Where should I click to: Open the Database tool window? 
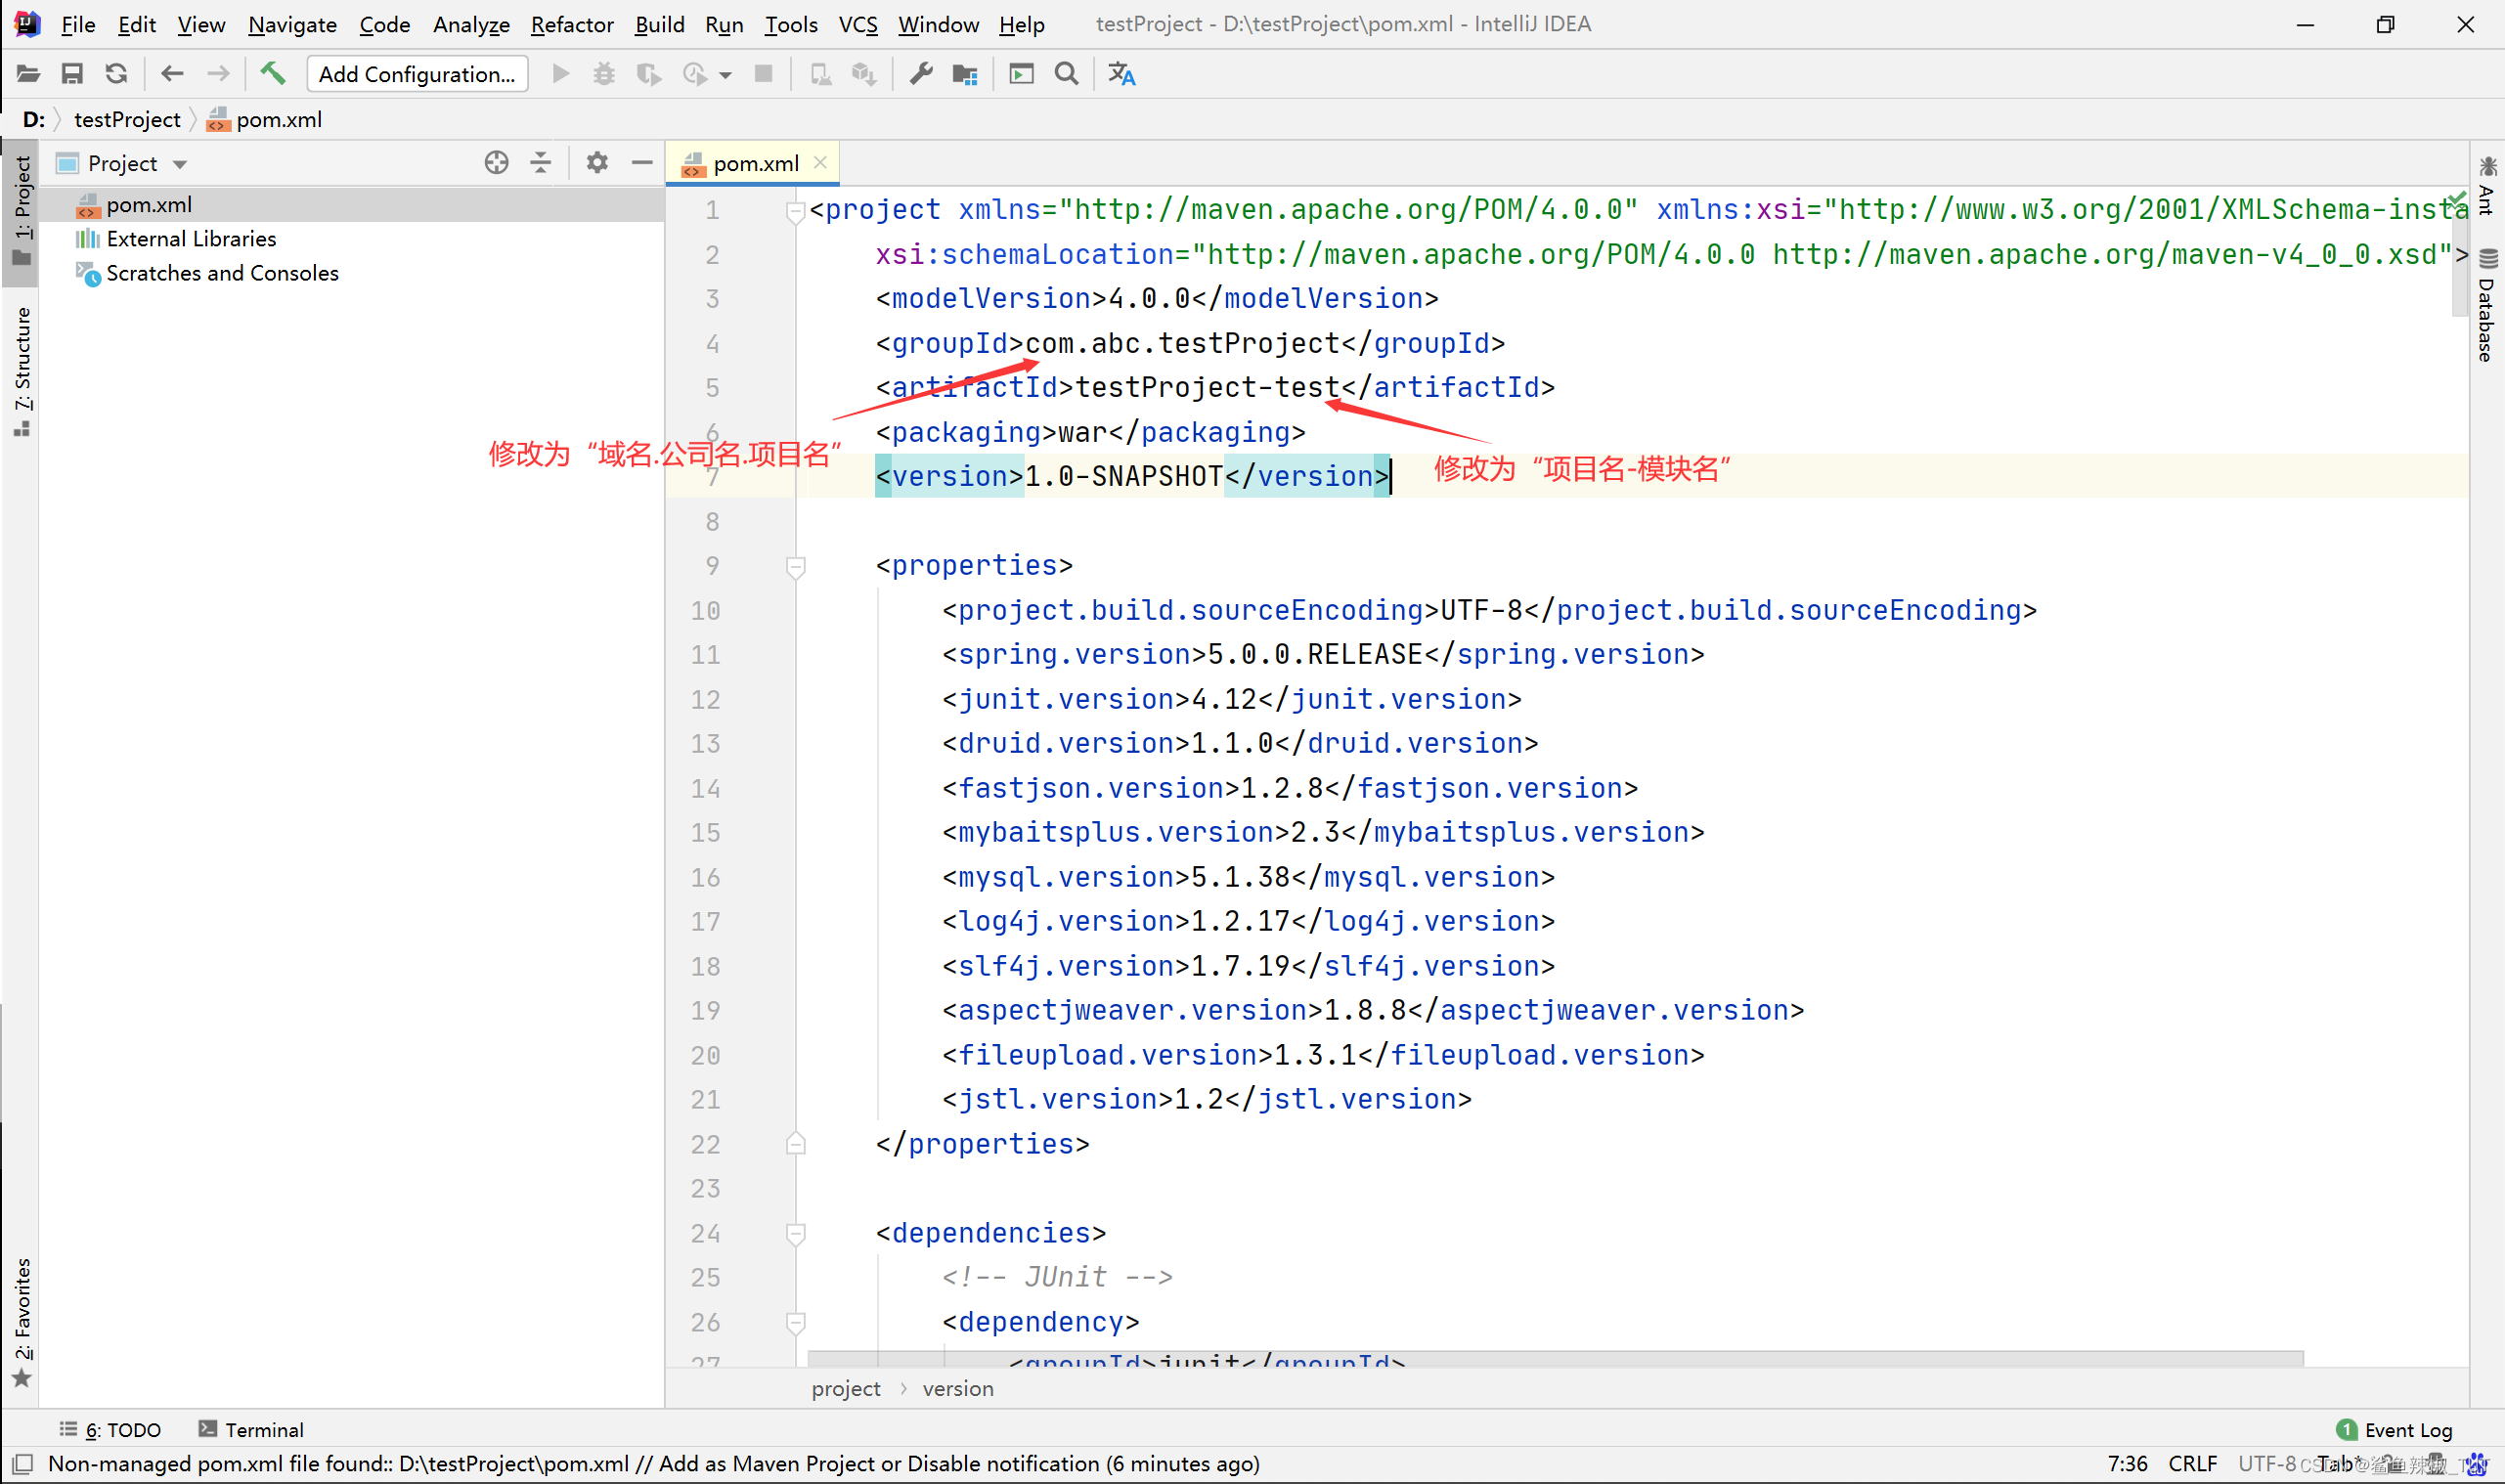(x=2487, y=305)
